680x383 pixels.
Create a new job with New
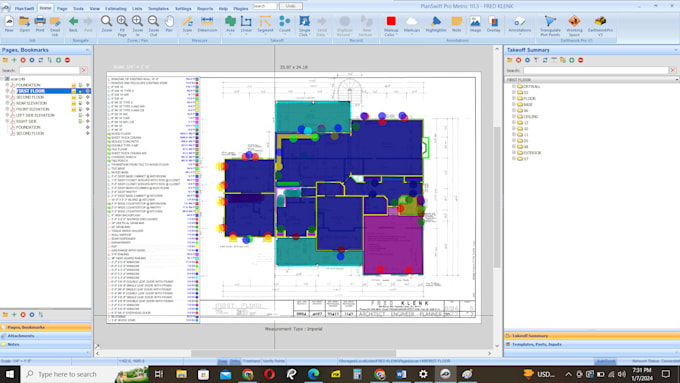click(9, 24)
